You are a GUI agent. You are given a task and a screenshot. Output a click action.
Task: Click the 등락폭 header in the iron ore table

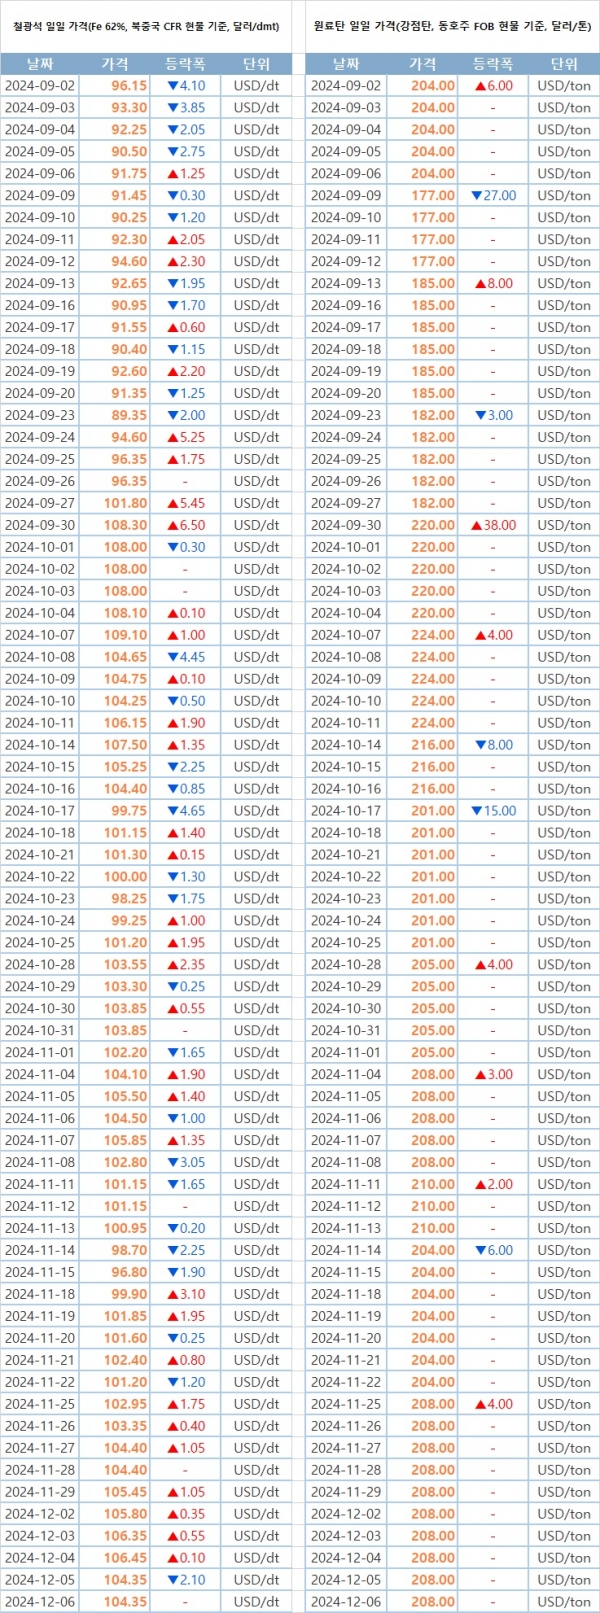185,64
